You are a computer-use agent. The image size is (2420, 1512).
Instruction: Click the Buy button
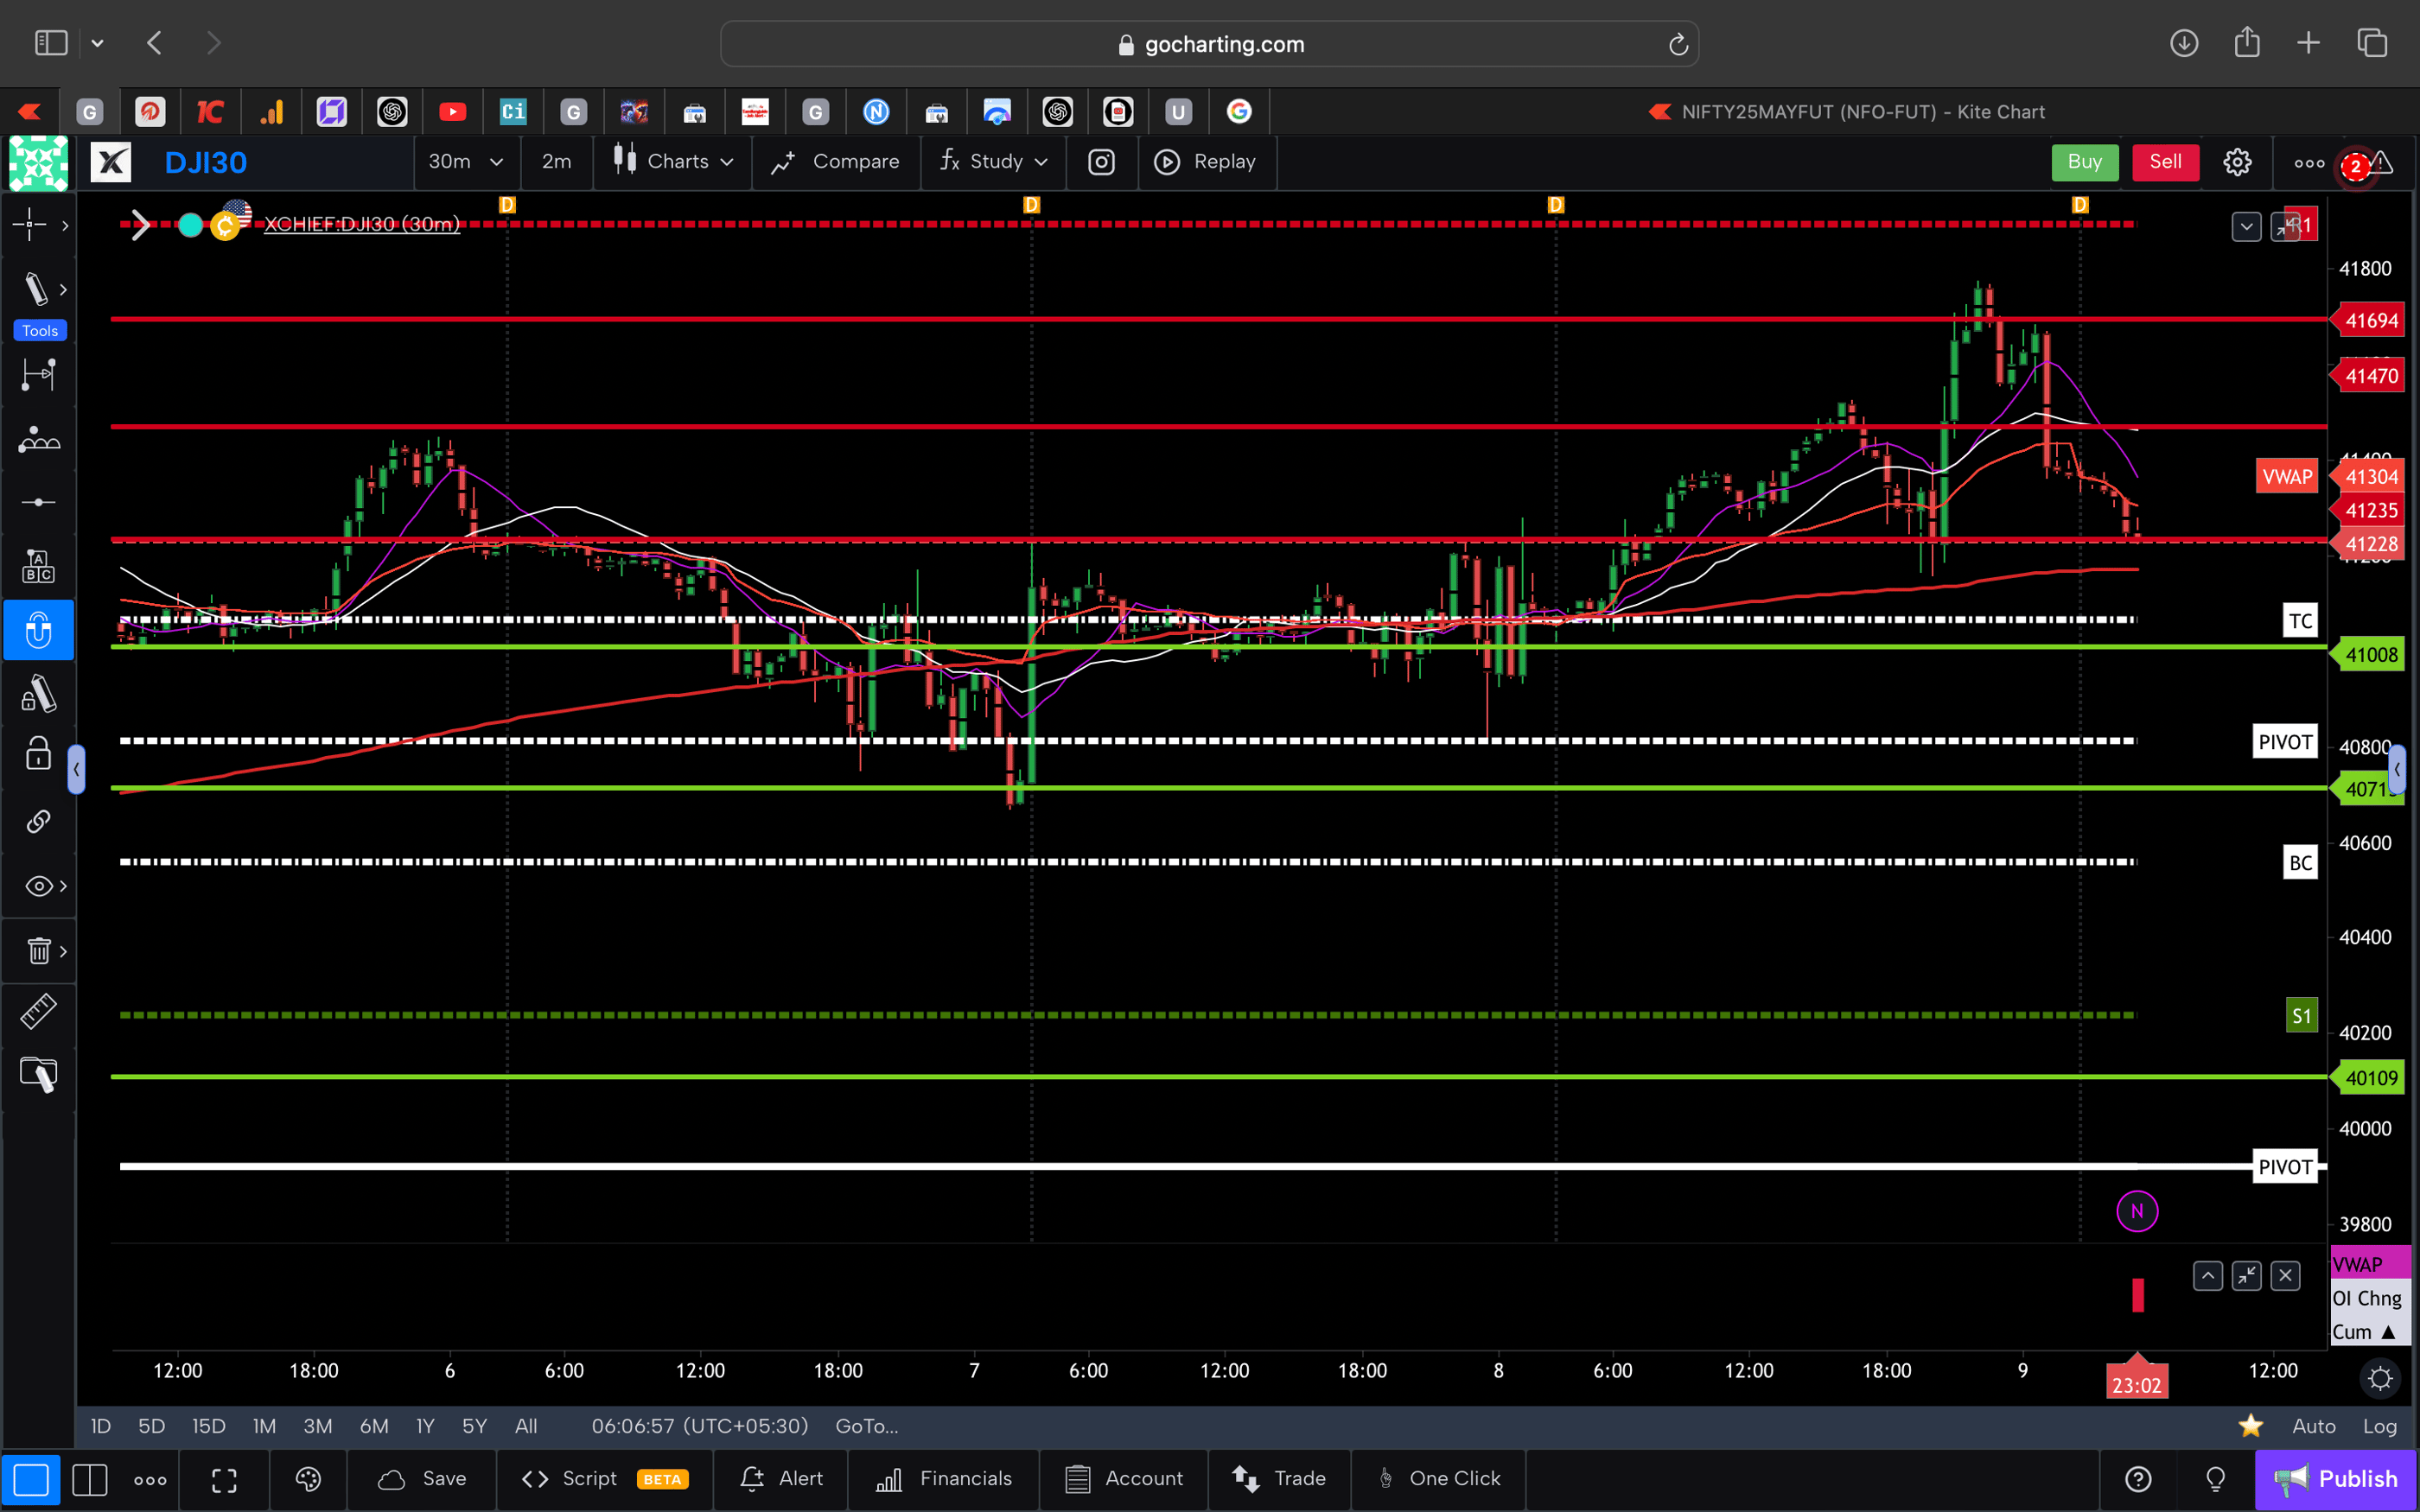pos(2085,161)
